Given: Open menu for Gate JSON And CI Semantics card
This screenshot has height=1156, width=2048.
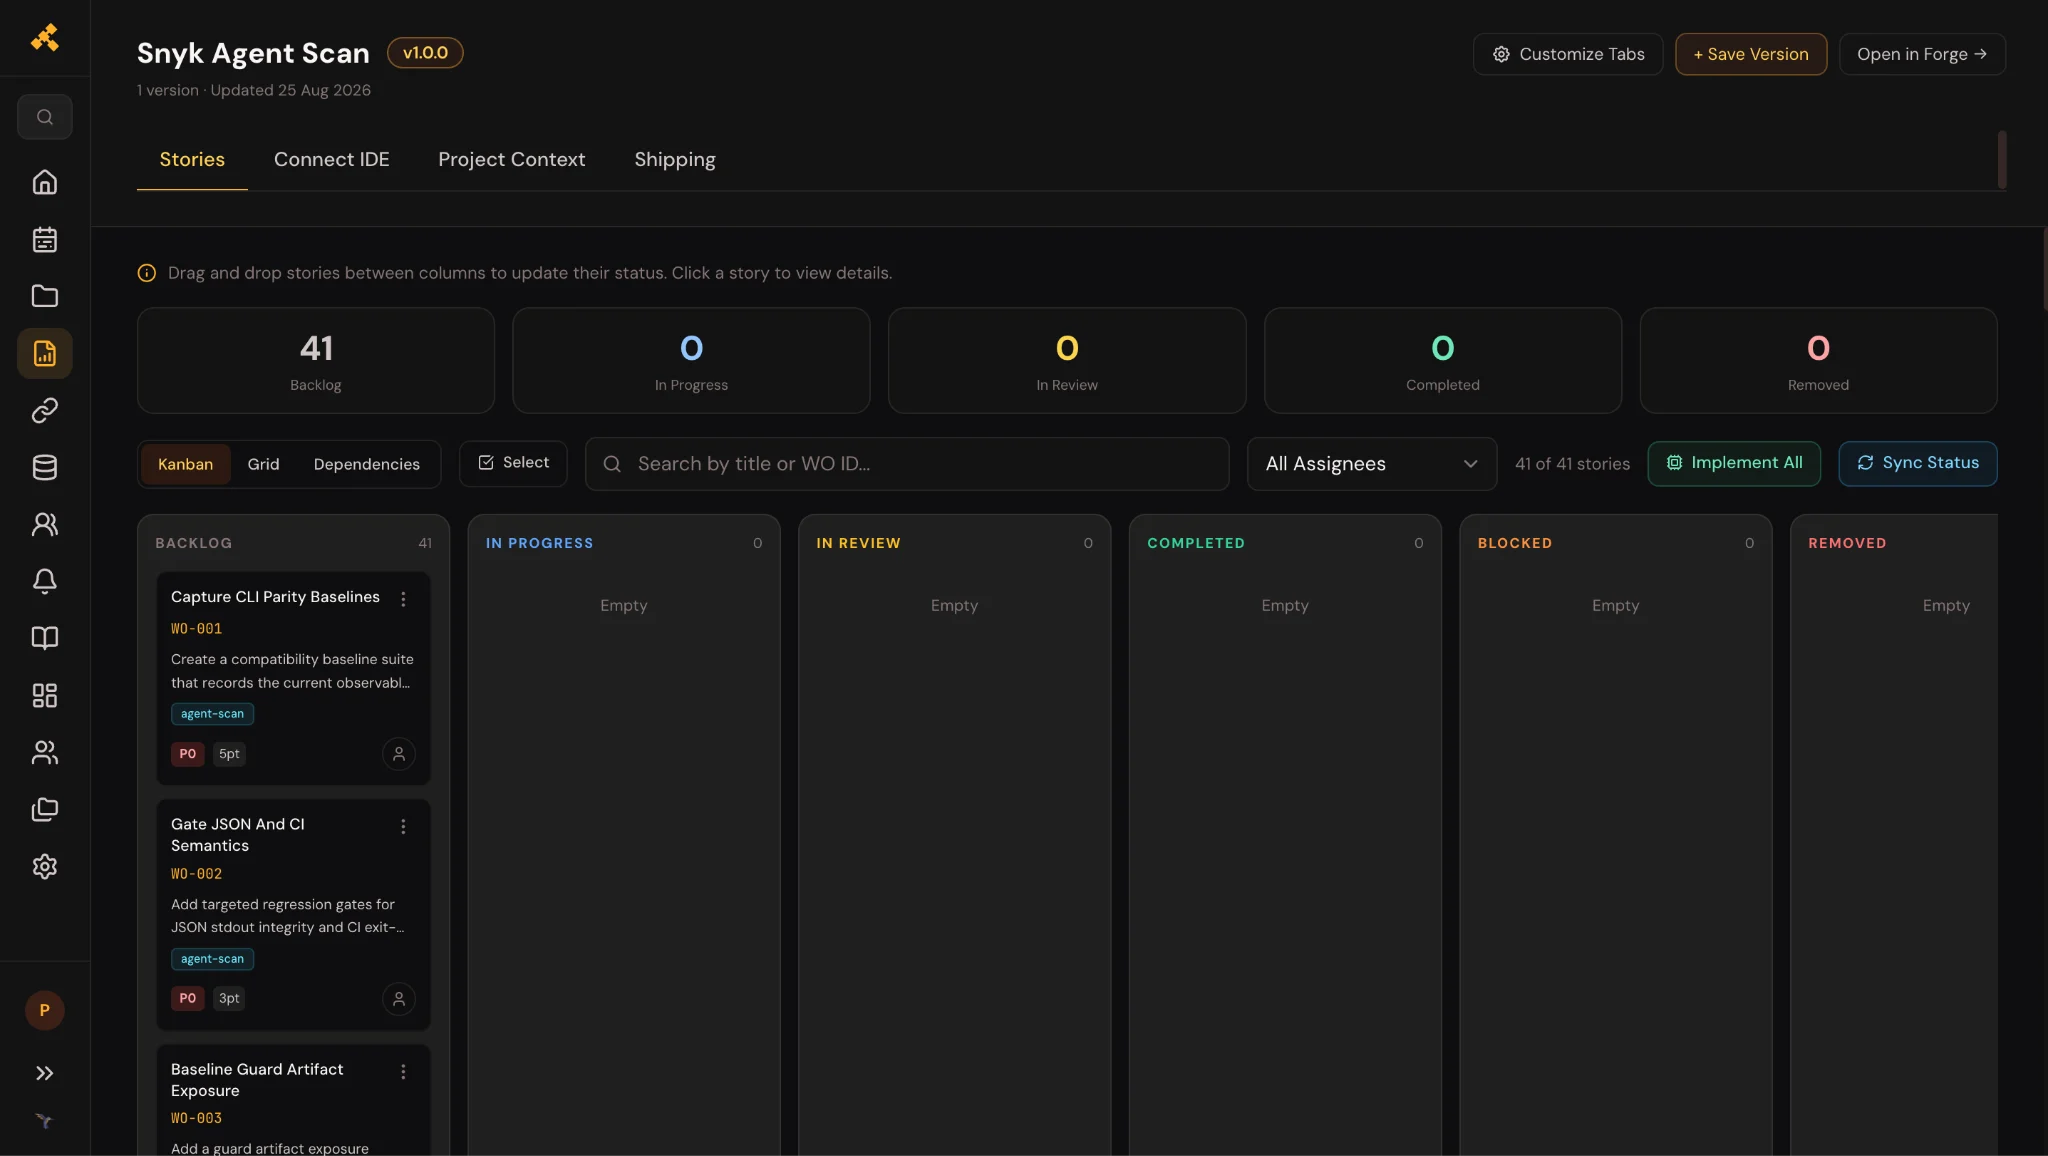Looking at the screenshot, I should click(x=403, y=826).
